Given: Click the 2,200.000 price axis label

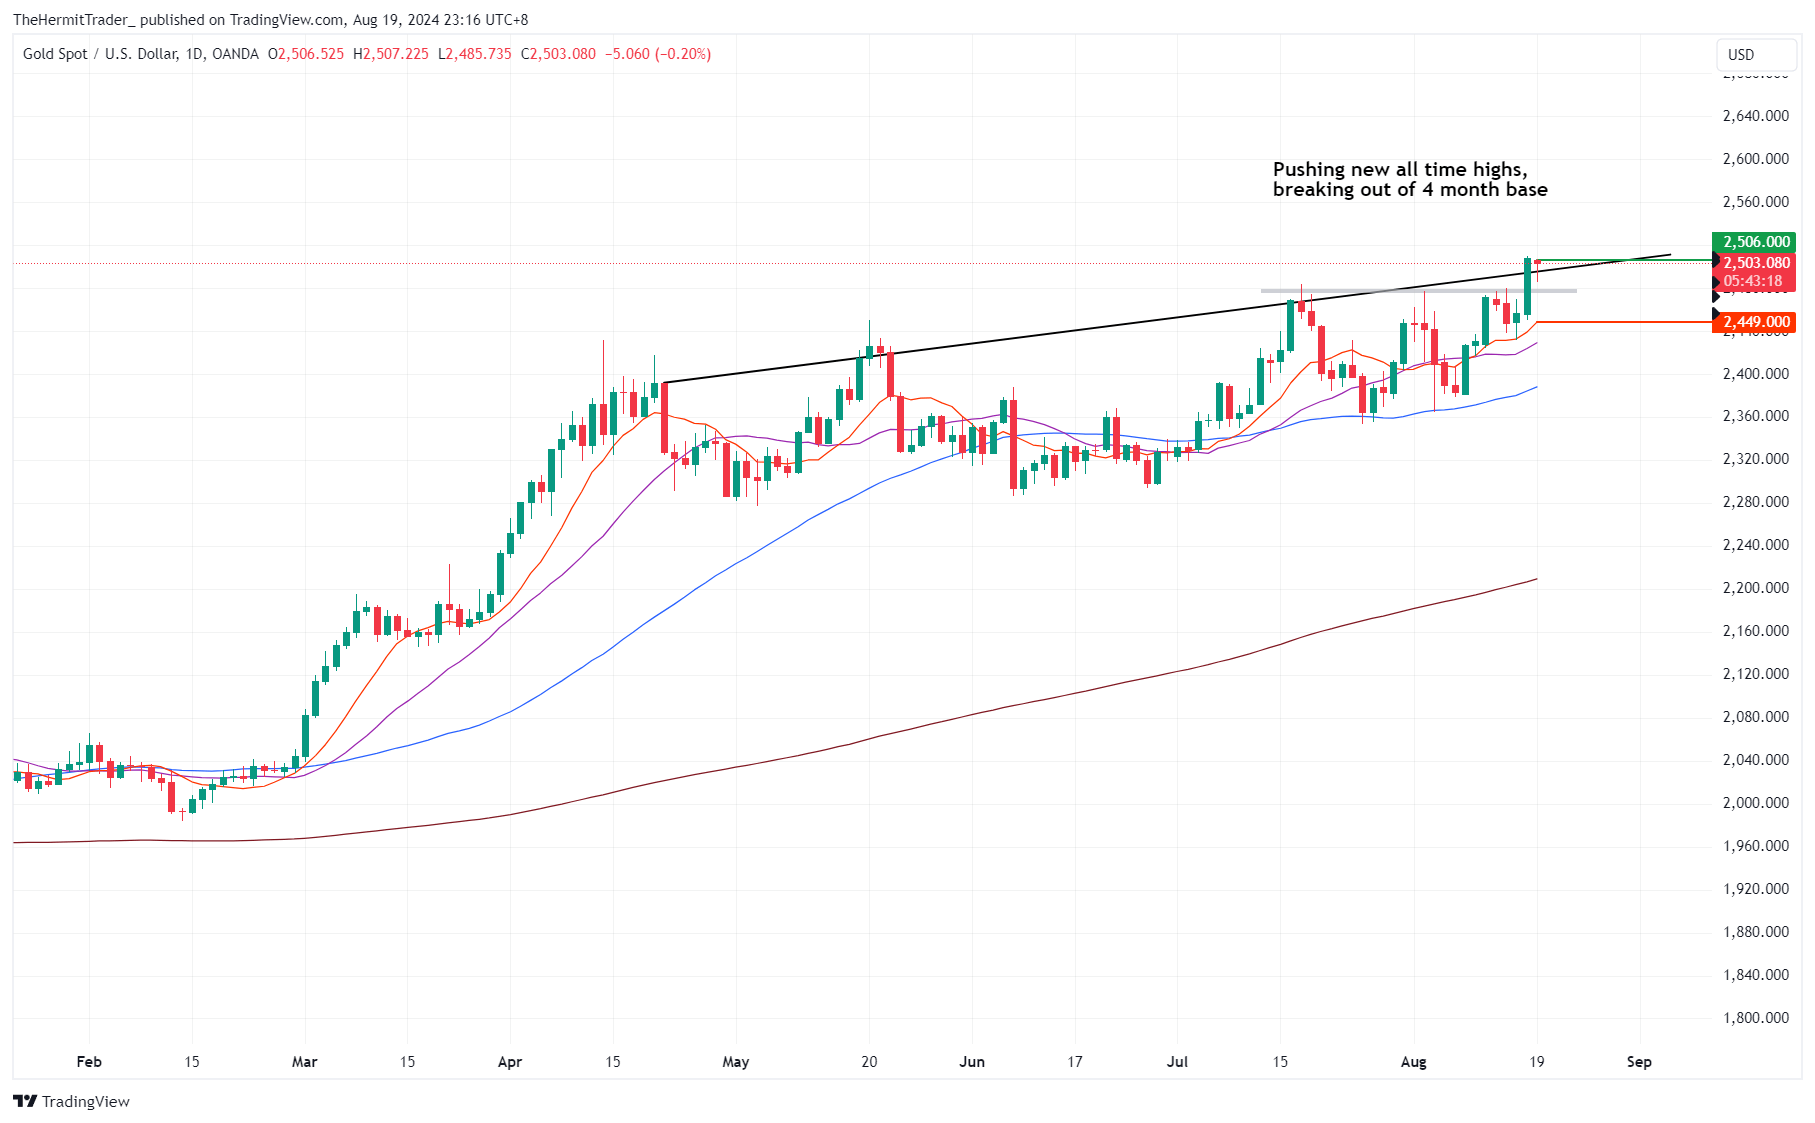Looking at the screenshot, I should click(1756, 588).
